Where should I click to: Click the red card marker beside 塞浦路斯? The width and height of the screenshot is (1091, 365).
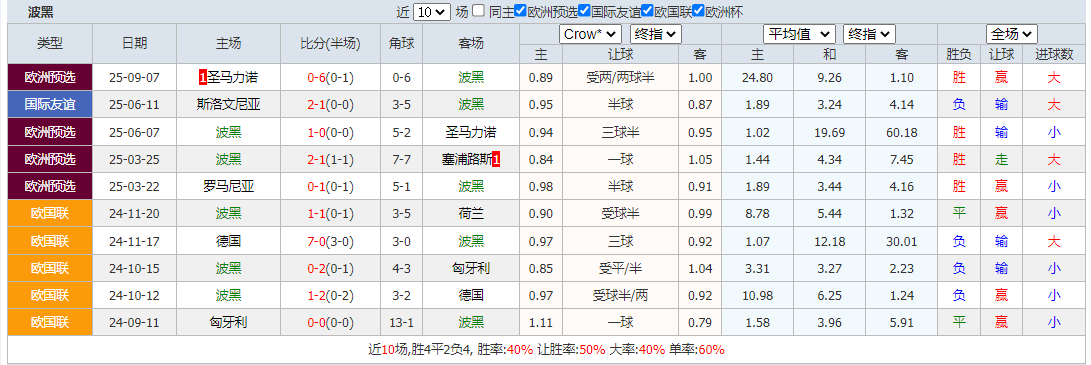click(496, 160)
